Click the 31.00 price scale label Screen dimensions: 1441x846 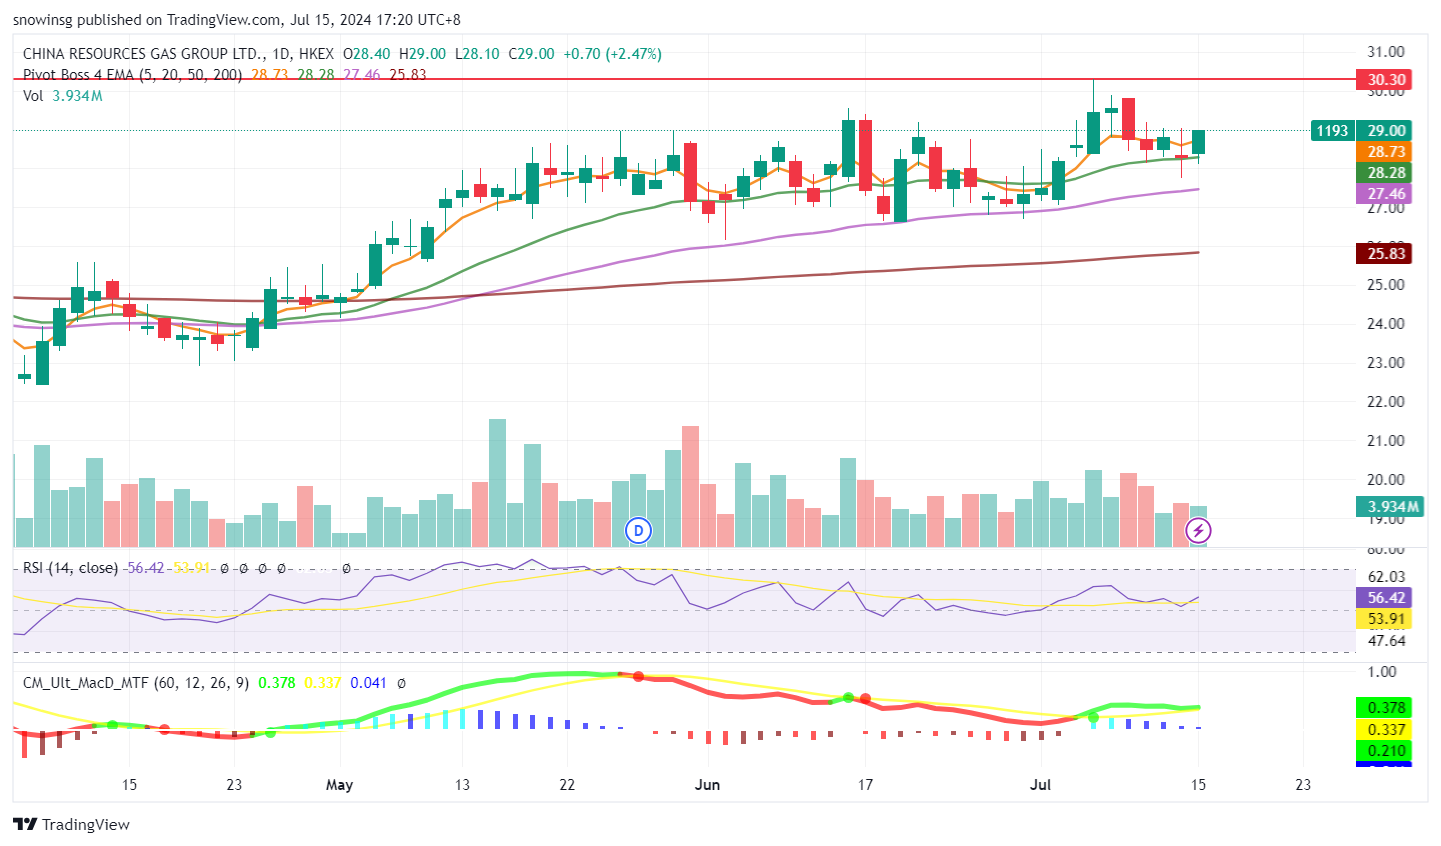[1386, 52]
